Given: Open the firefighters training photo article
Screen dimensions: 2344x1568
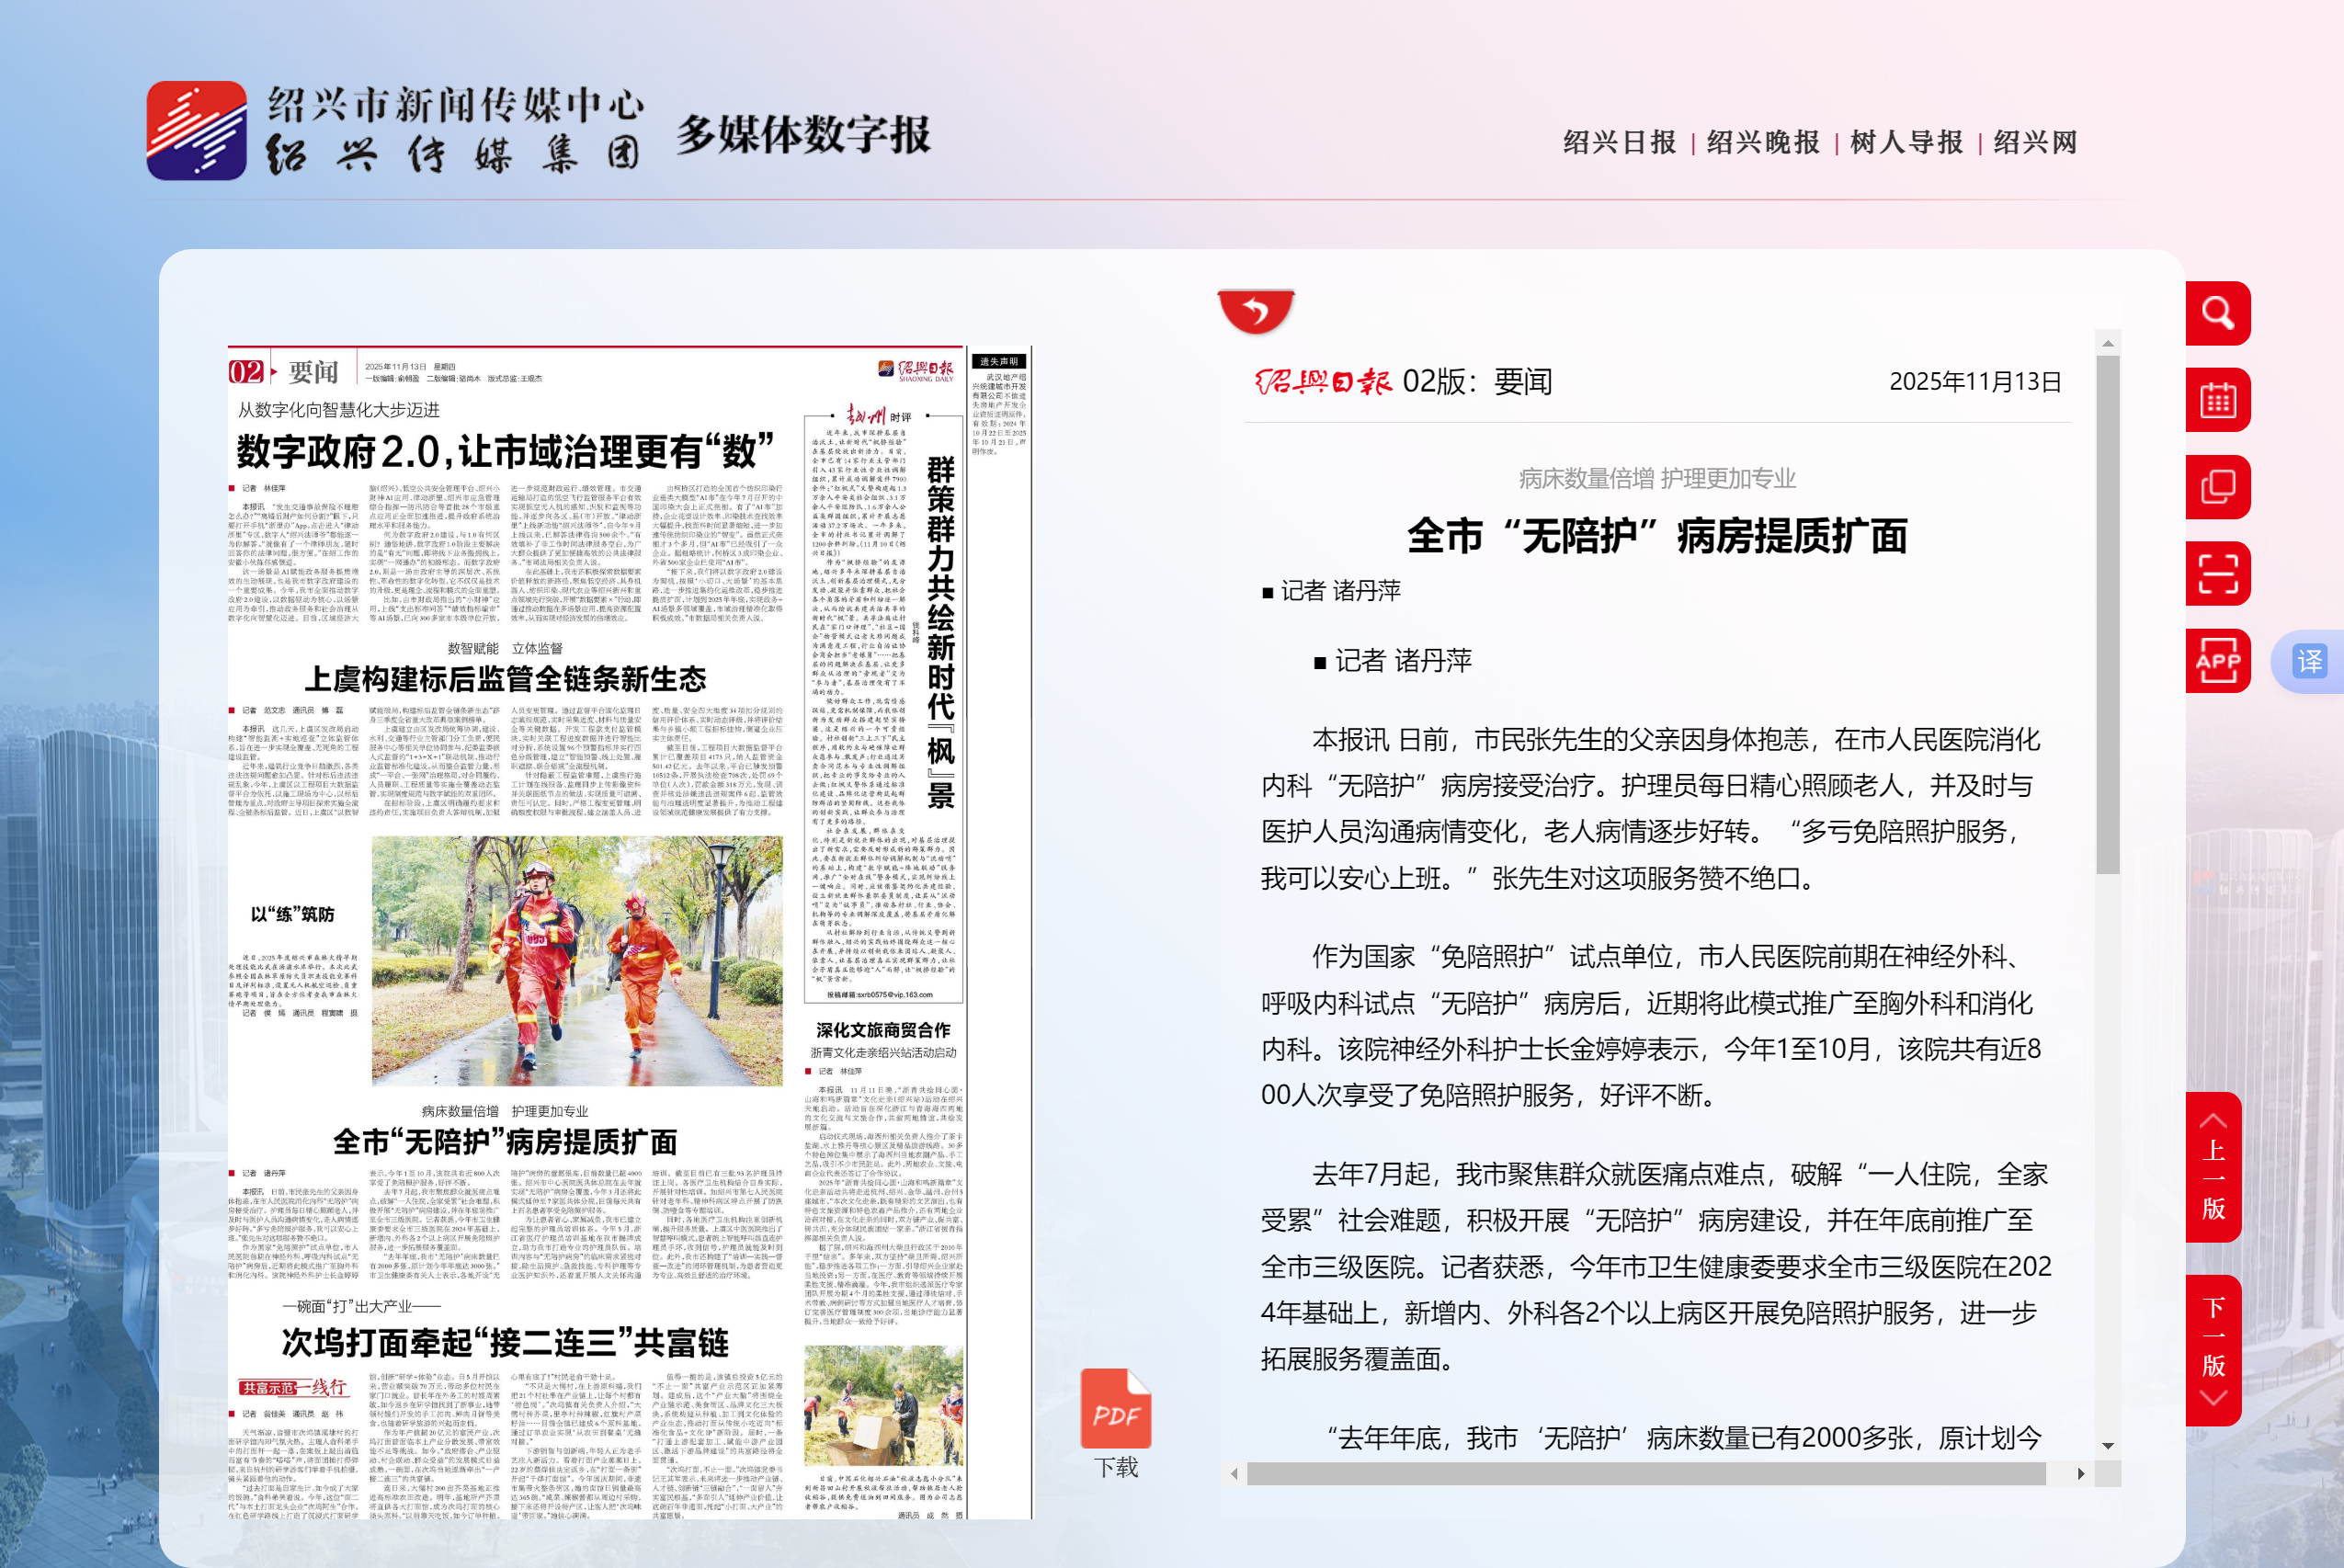Looking at the screenshot, I should [577, 961].
